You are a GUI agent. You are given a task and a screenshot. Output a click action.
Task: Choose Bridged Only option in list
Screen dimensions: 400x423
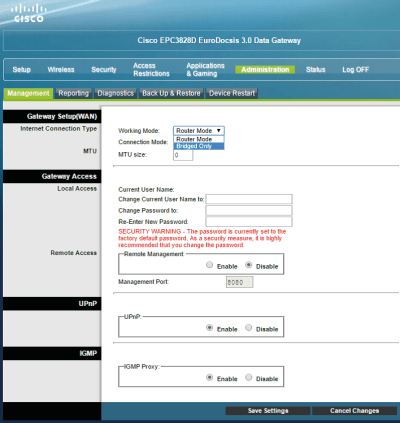(199, 146)
